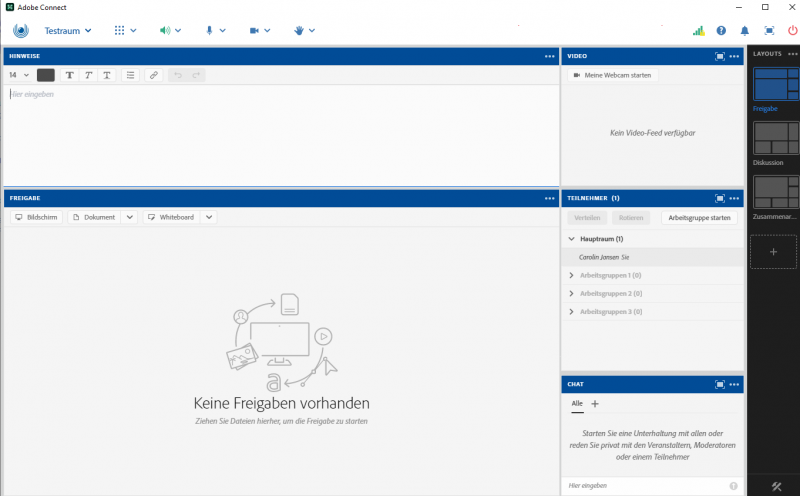
Task: Expand the Dokument dropdown arrow
Action: coord(130,217)
